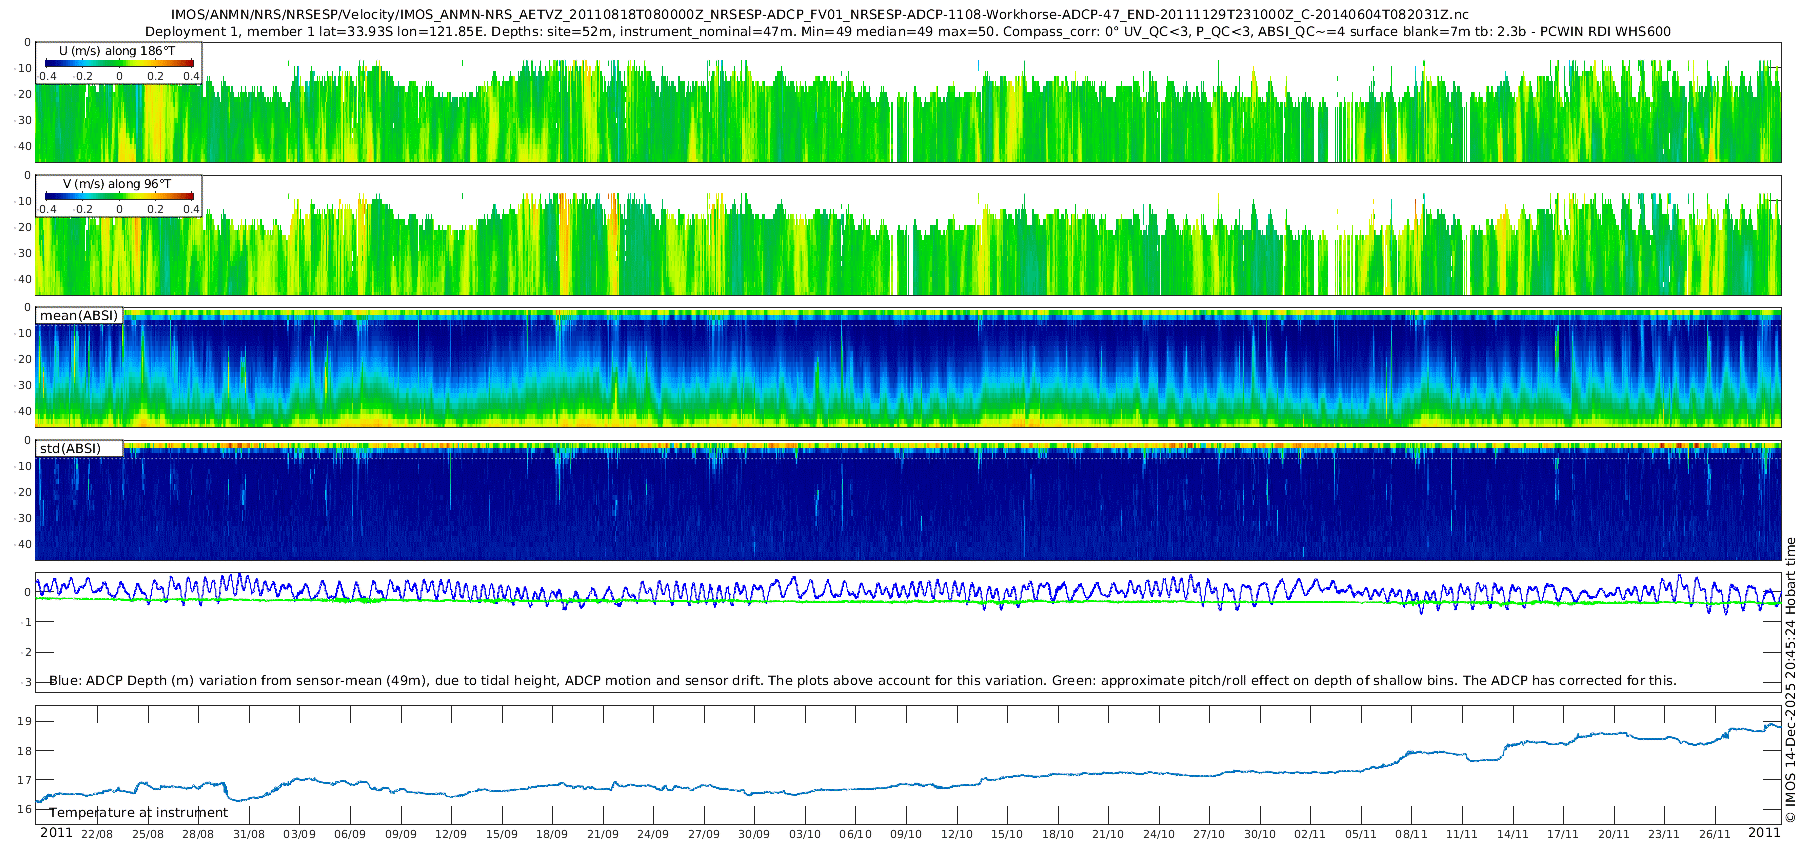Click the 21/10 date tick label
The image size is (1800, 850).
tap(1108, 834)
